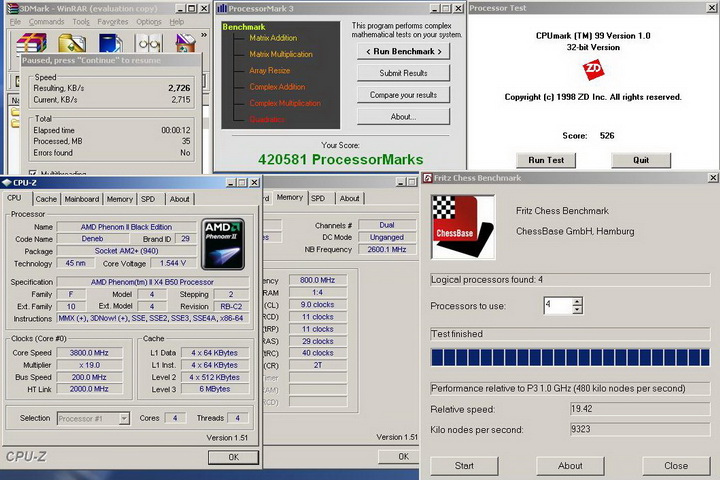Select Array Resize in Benchmark tree

click(x=270, y=71)
